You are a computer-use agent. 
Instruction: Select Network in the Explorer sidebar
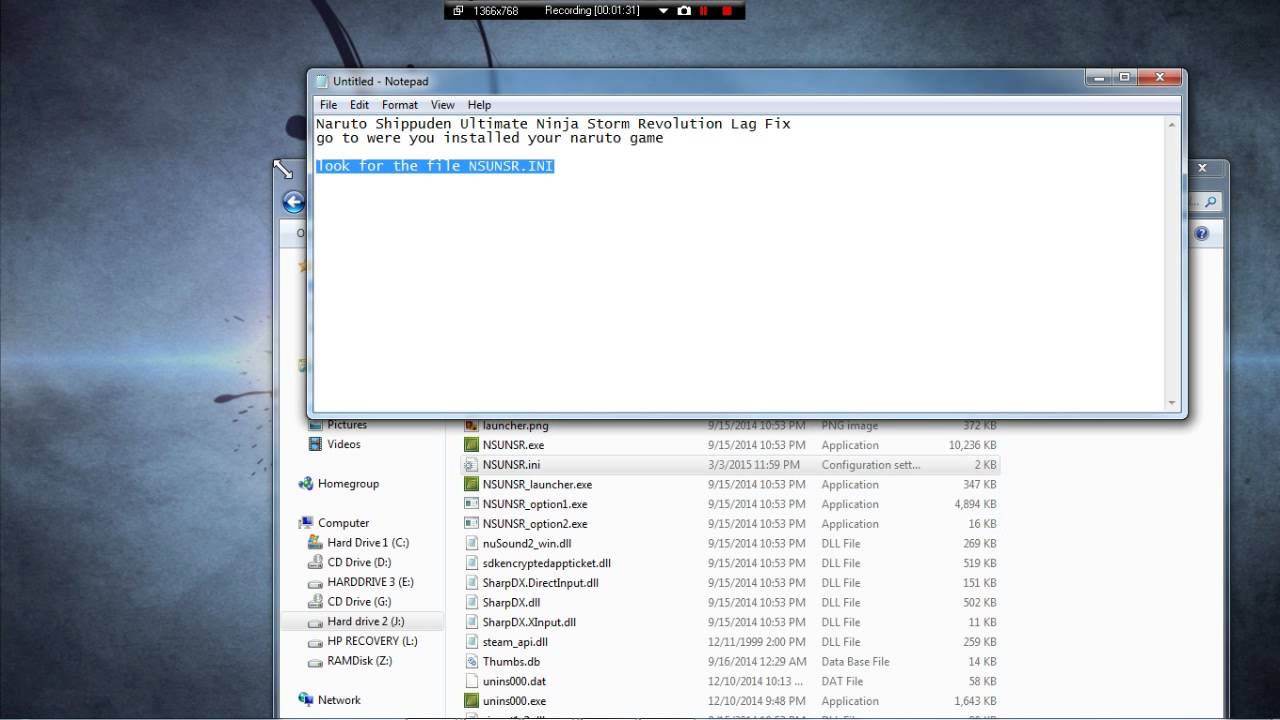point(339,700)
